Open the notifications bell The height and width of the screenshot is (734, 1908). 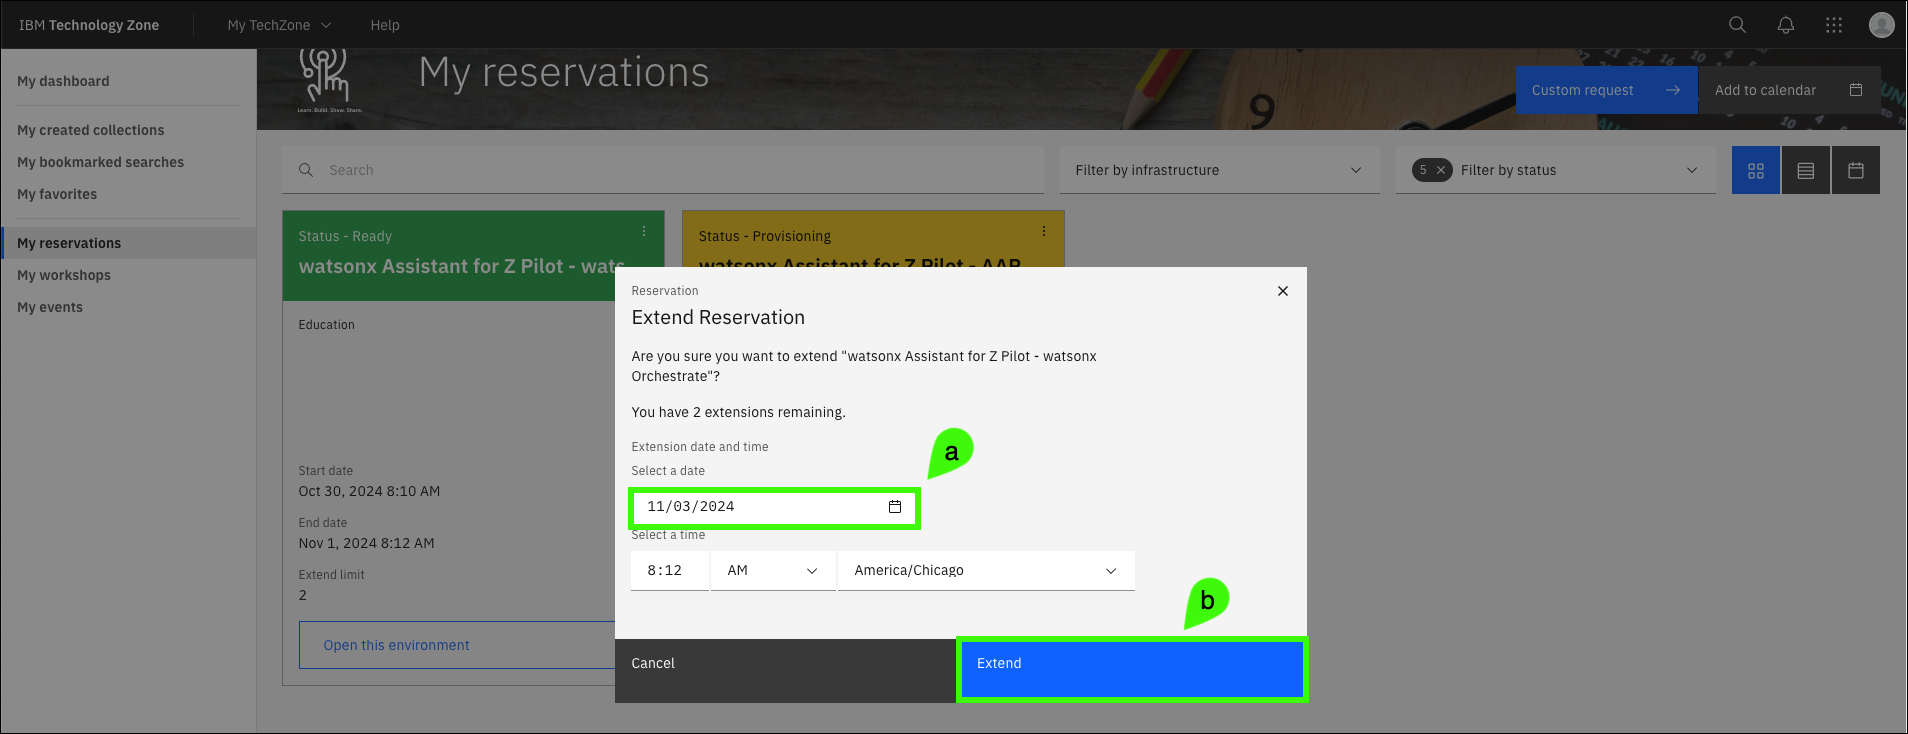pos(1785,25)
